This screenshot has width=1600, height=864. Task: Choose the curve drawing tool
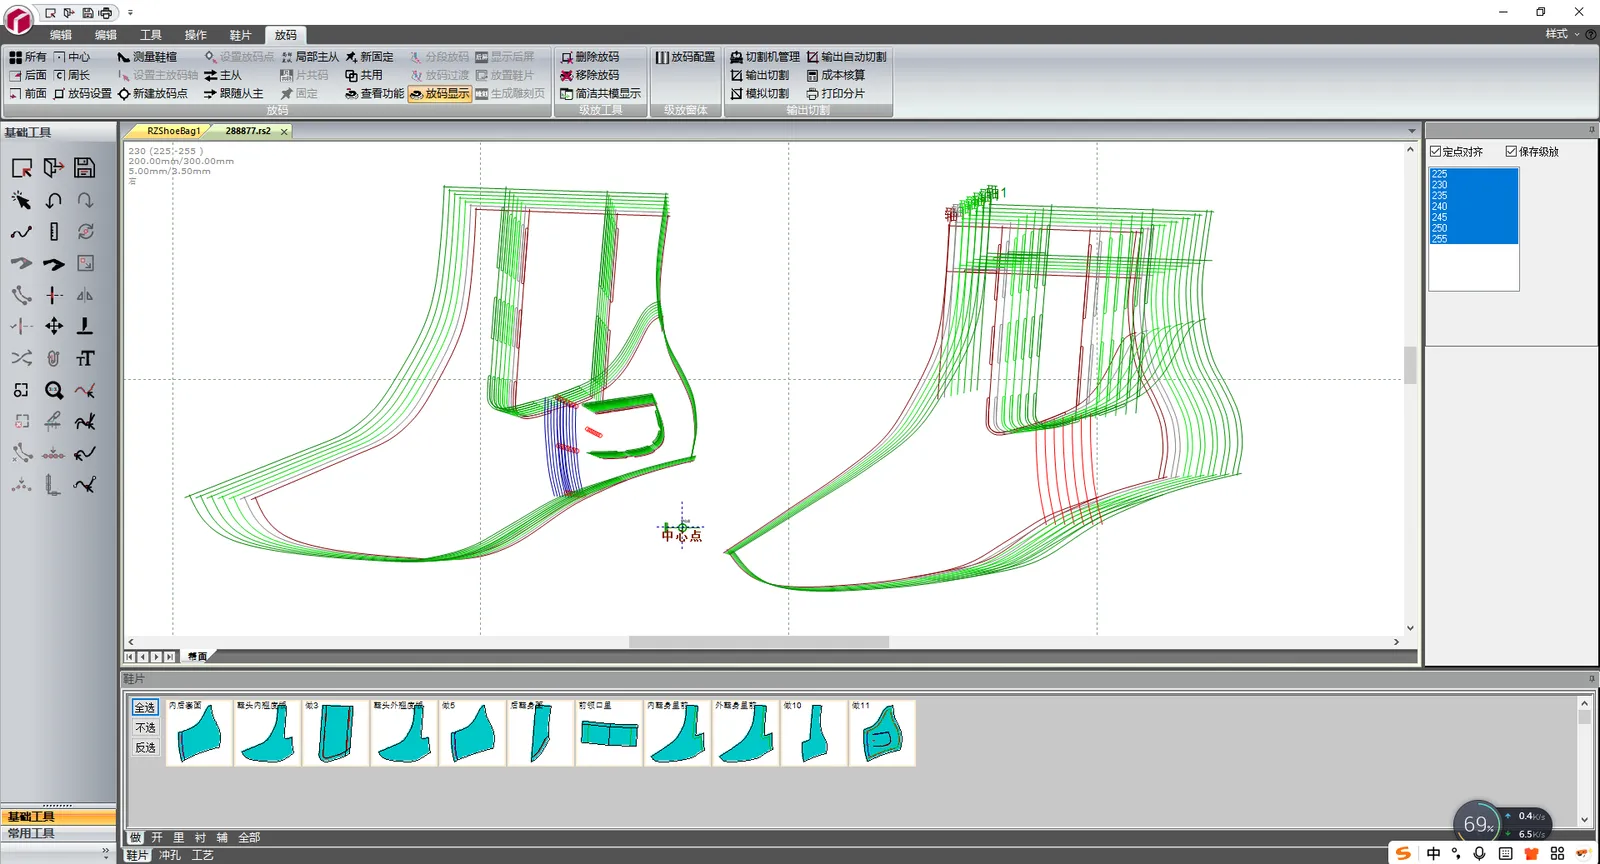tap(21, 232)
